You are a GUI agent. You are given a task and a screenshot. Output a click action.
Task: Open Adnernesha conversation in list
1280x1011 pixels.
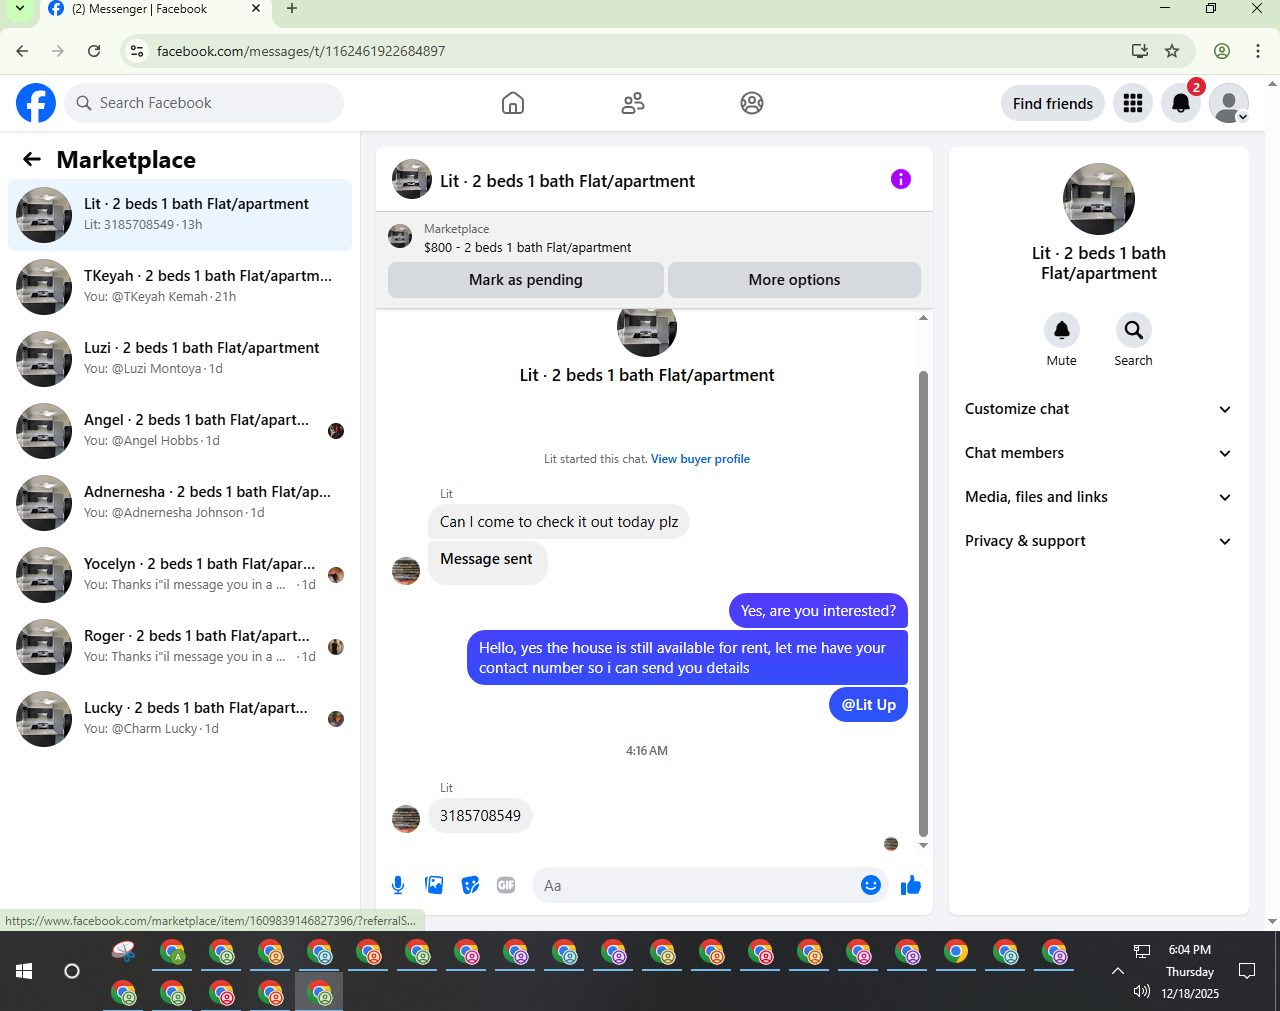(180, 503)
